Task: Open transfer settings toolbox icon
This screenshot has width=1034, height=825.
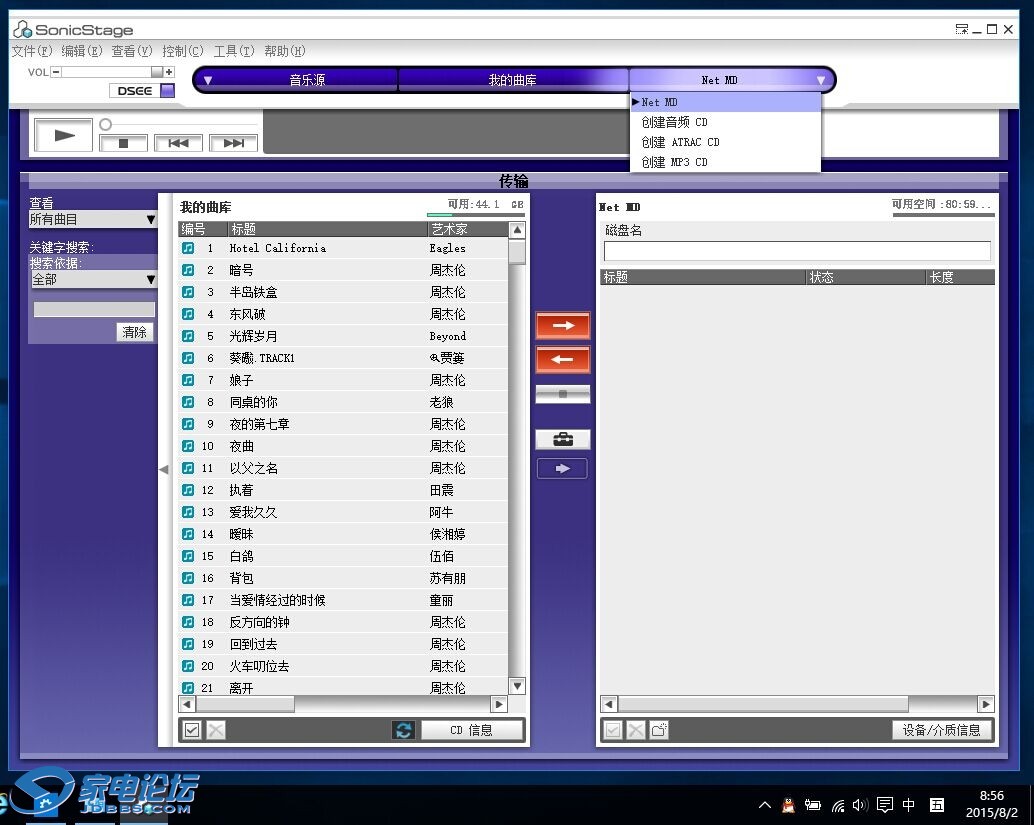Action: tap(563, 439)
